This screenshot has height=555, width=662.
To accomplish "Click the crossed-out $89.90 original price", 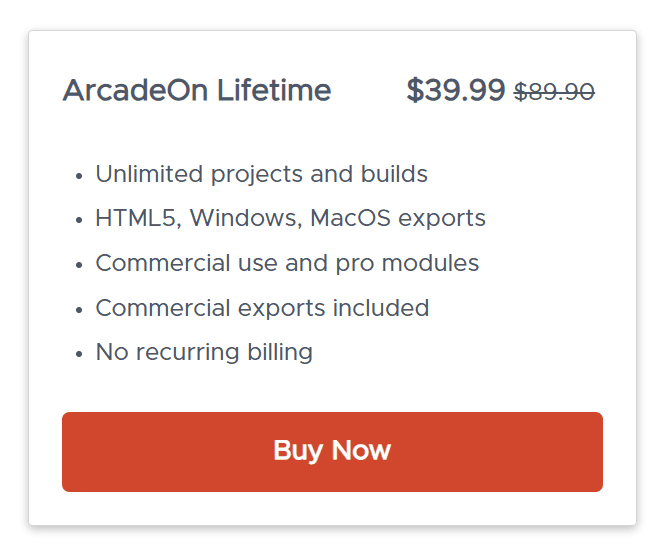I will click(x=554, y=92).
